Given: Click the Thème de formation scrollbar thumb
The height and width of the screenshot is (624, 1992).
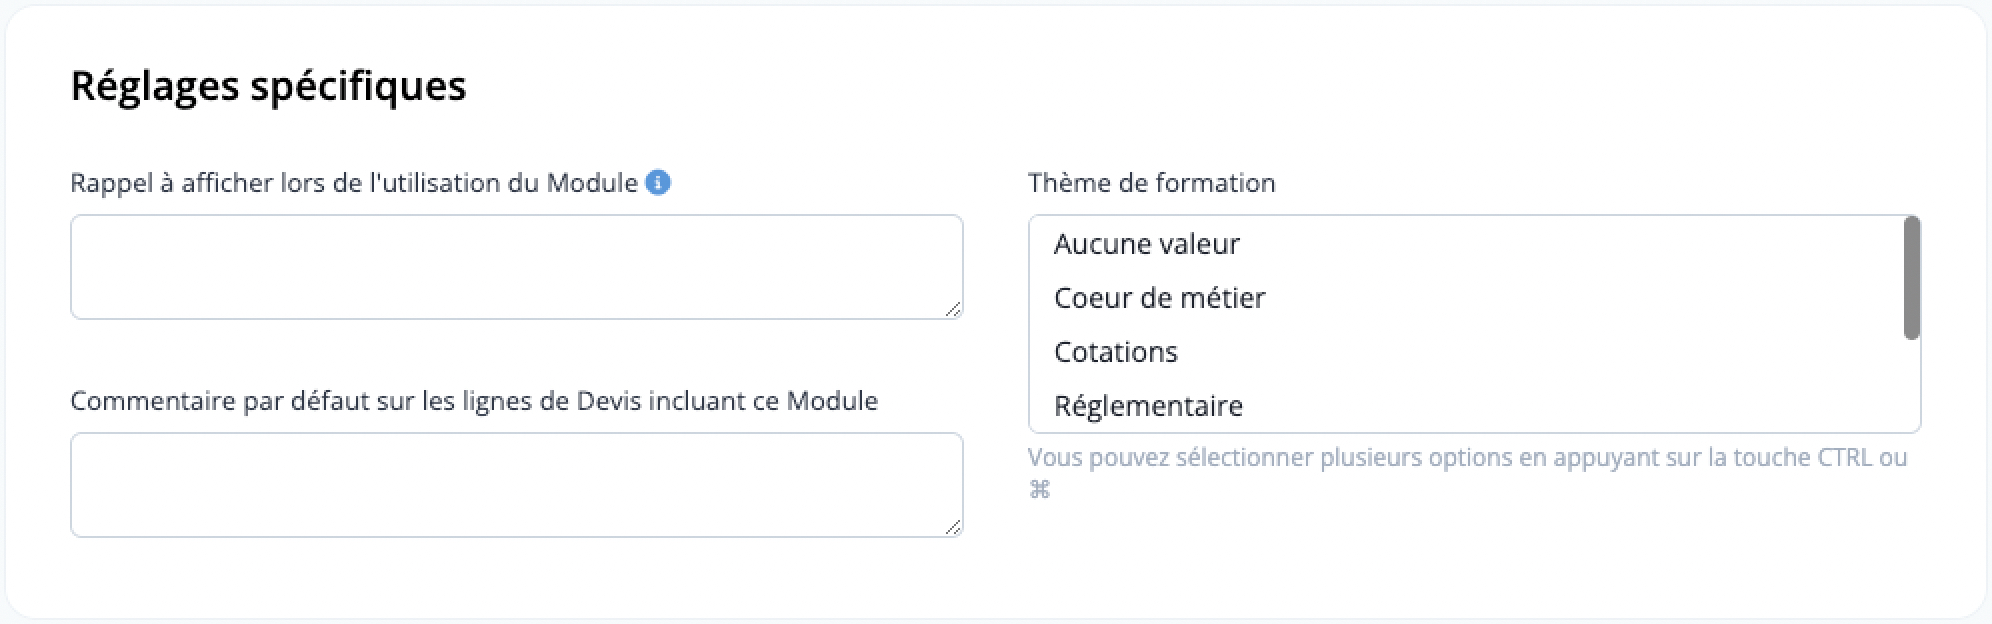Looking at the screenshot, I should click(x=1911, y=278).
